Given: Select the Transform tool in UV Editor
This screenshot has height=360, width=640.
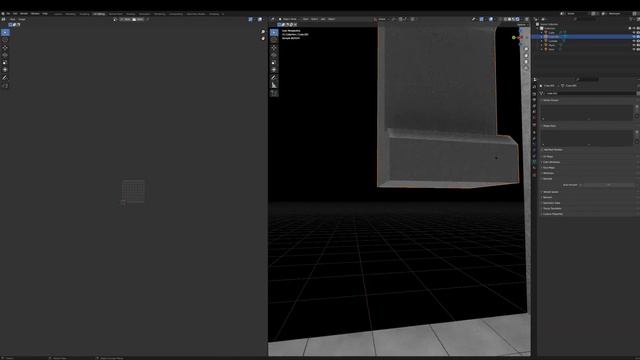Looking at the screenshot, I should (x=5, y=70).
